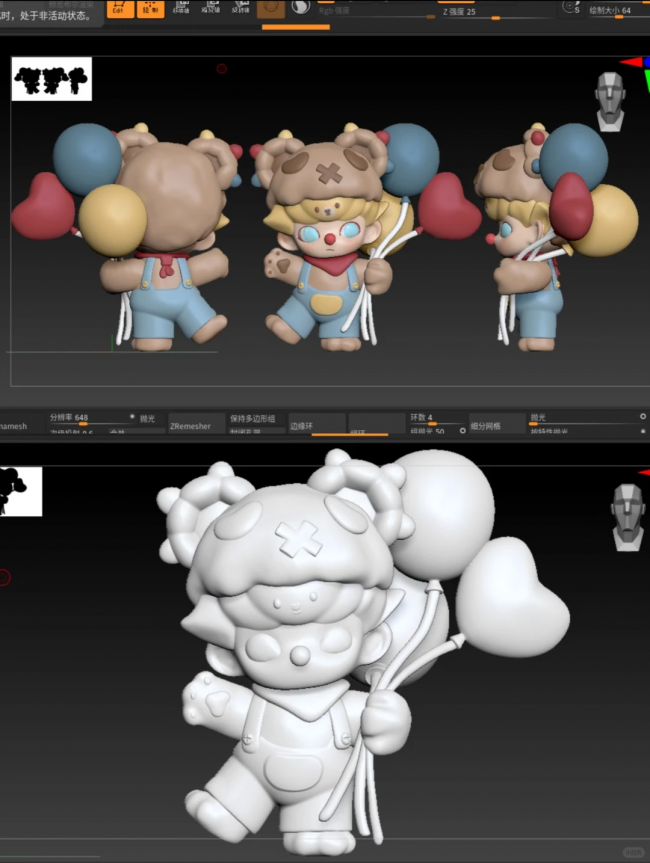Click the Edit mode button
The image size is (650, 863).
(120, 8)
